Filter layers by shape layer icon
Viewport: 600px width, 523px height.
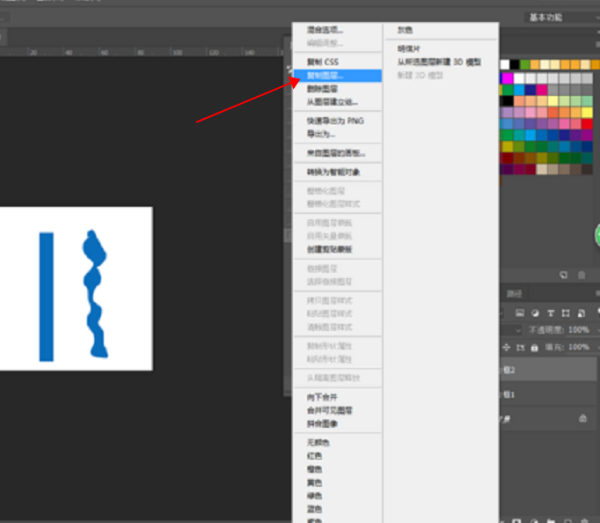[x=566, y=313]
